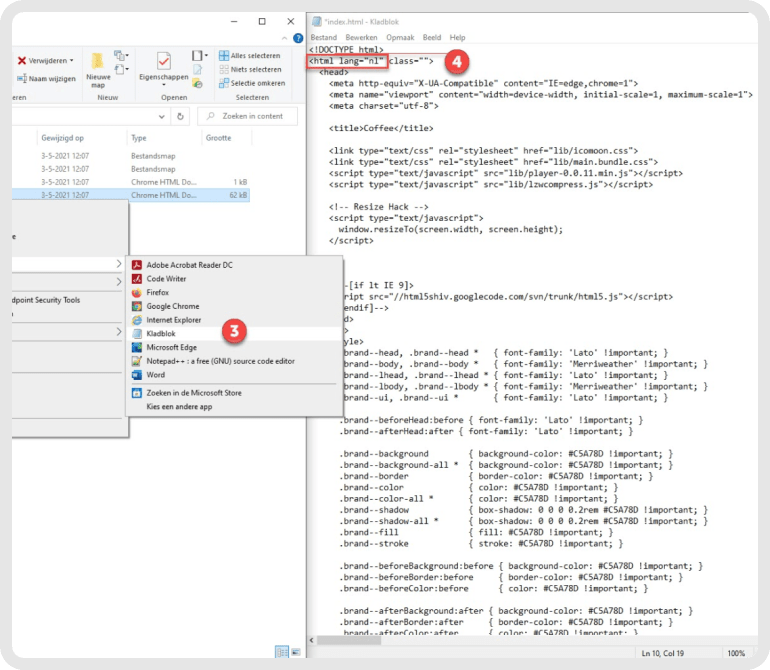Sort by Grootte column header
Image resolution: width=770 pixels, height=670 pixels.
[219, 138]
